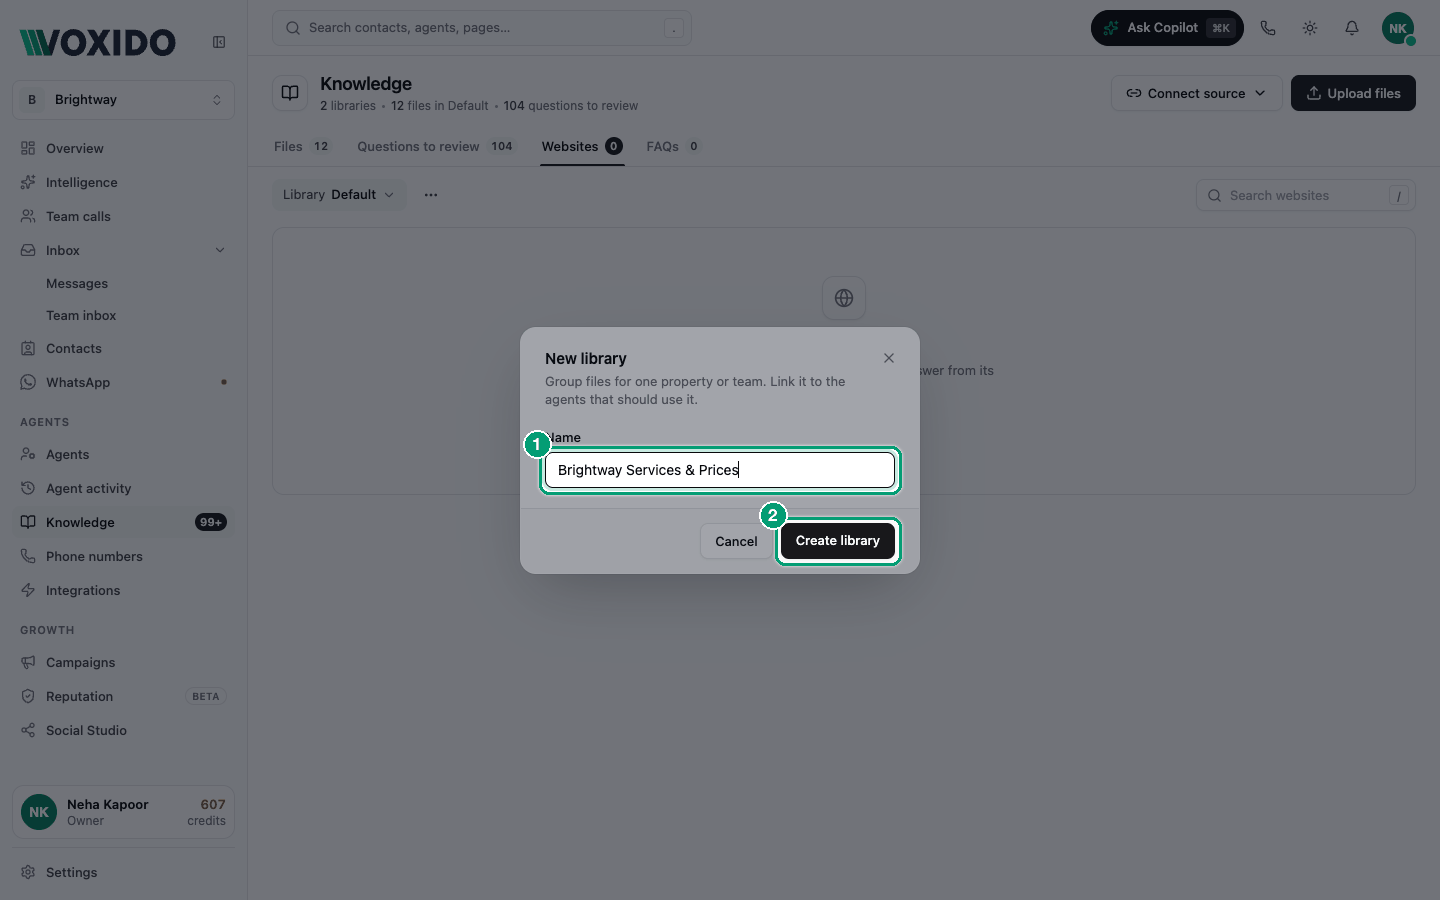The image size is (1440, 900).
Task: Open the Connect source dropdown
Action: tap(1196, 93)
